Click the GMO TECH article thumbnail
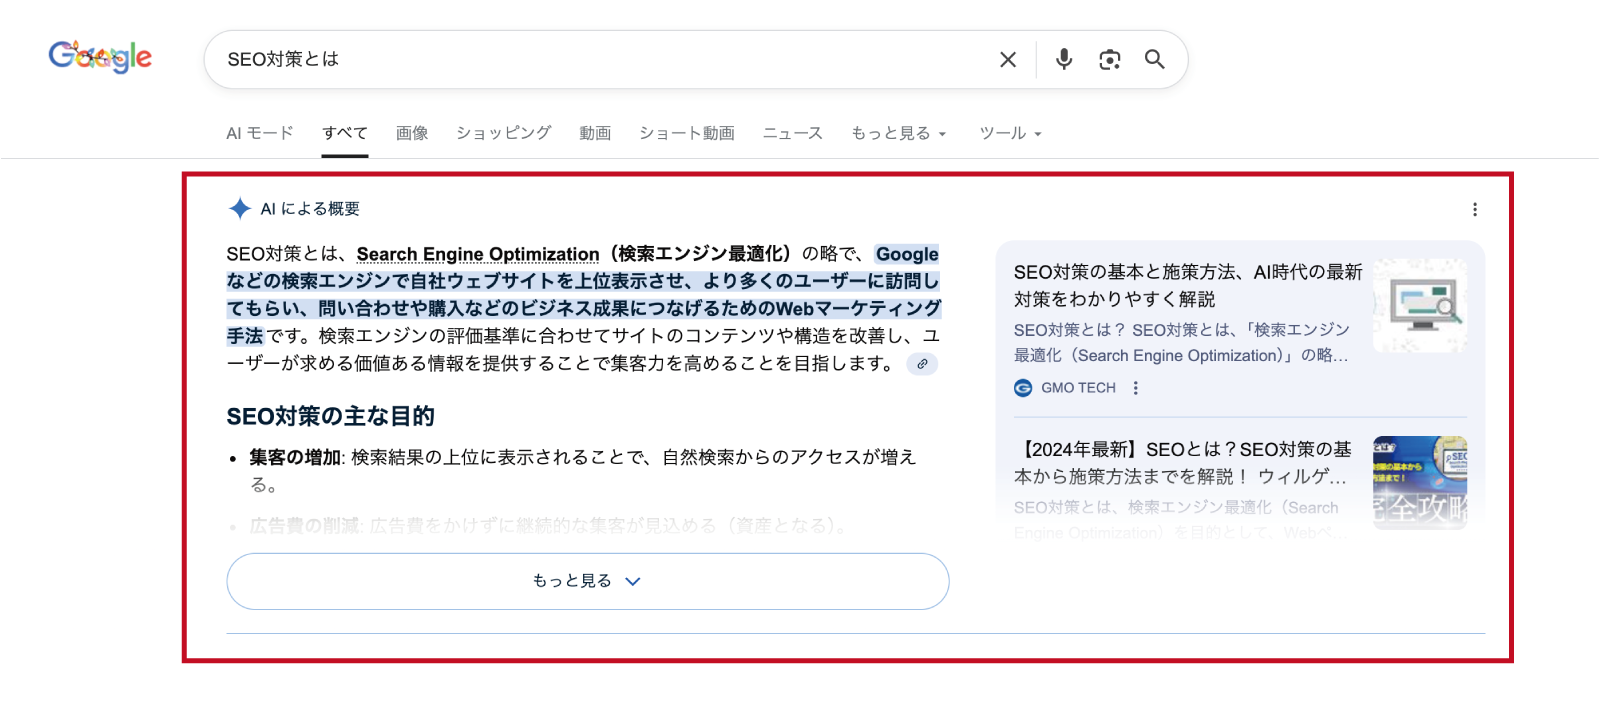Viewport: 1600px width, 704px height. (x=1419, y=306)
